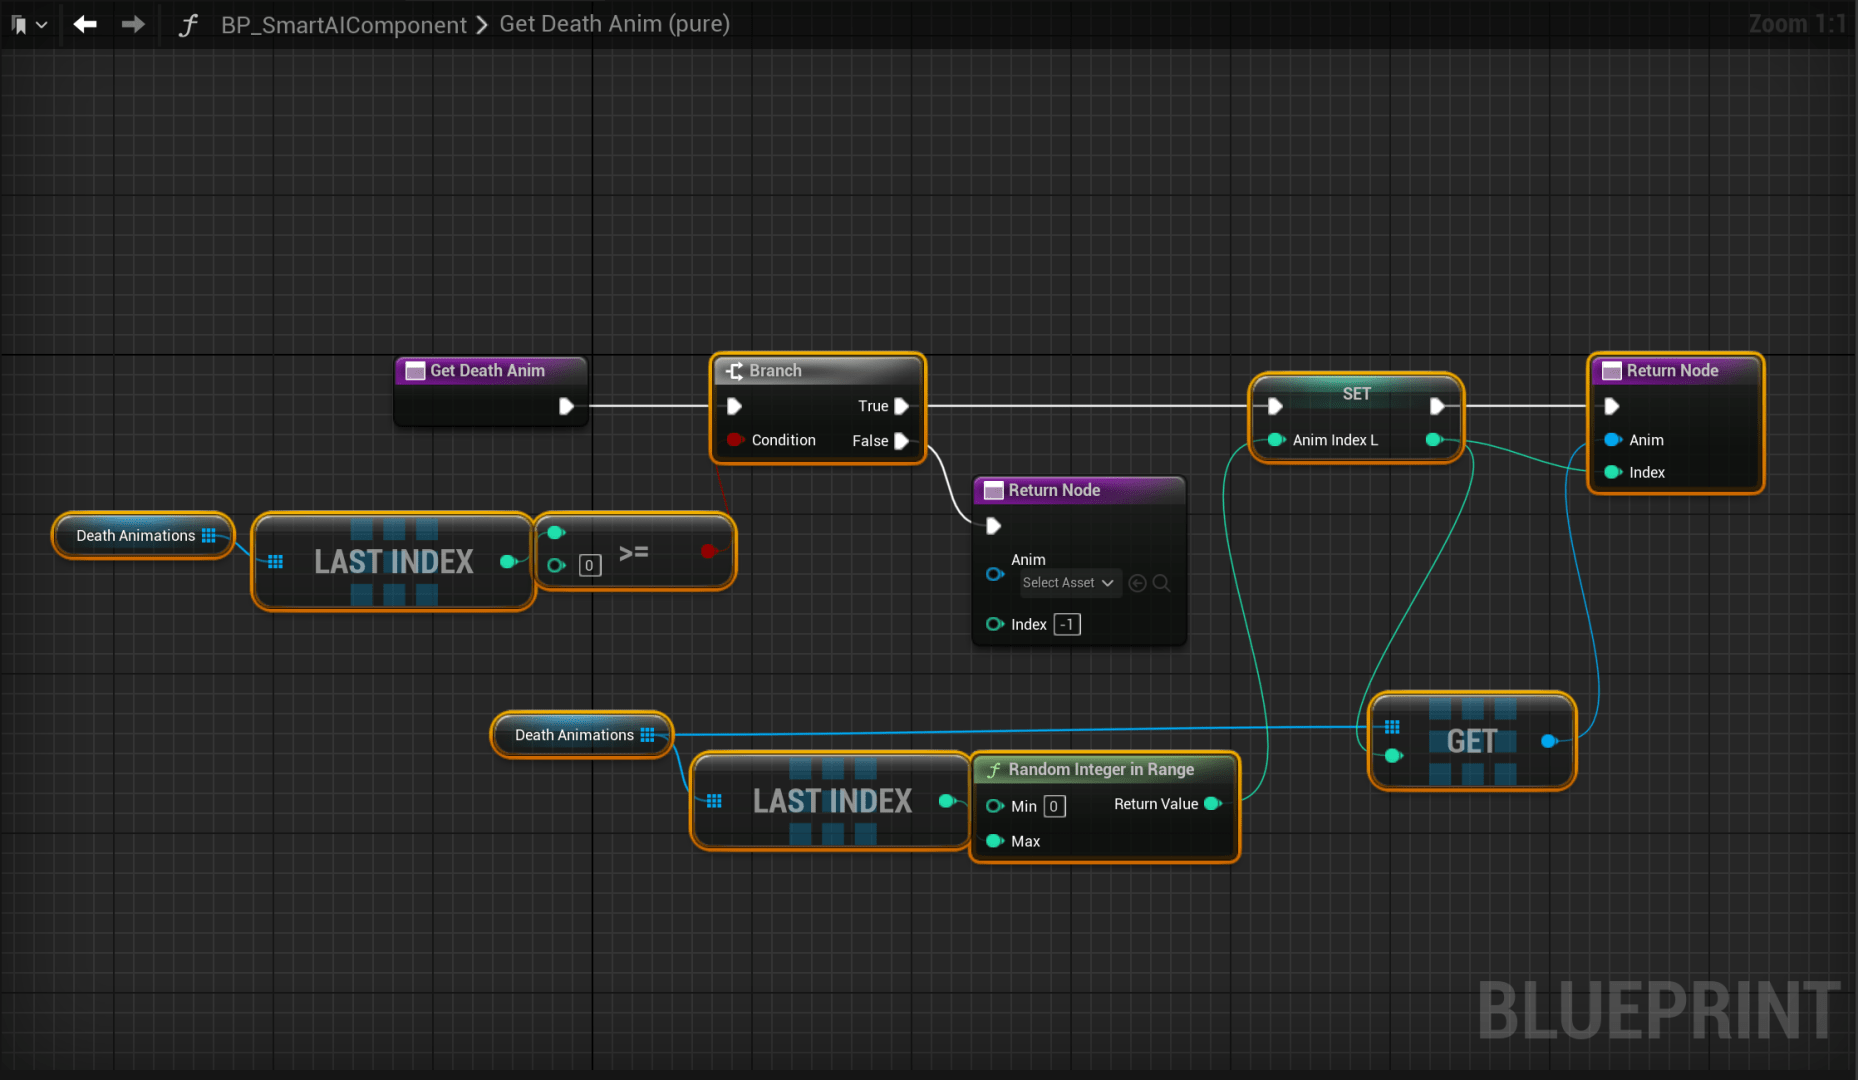Image resolution: width=1858 pixels, height=1080 pixels.
Task: Select the Random Integer in Range node title
Action: click(x=1100, y=770)
